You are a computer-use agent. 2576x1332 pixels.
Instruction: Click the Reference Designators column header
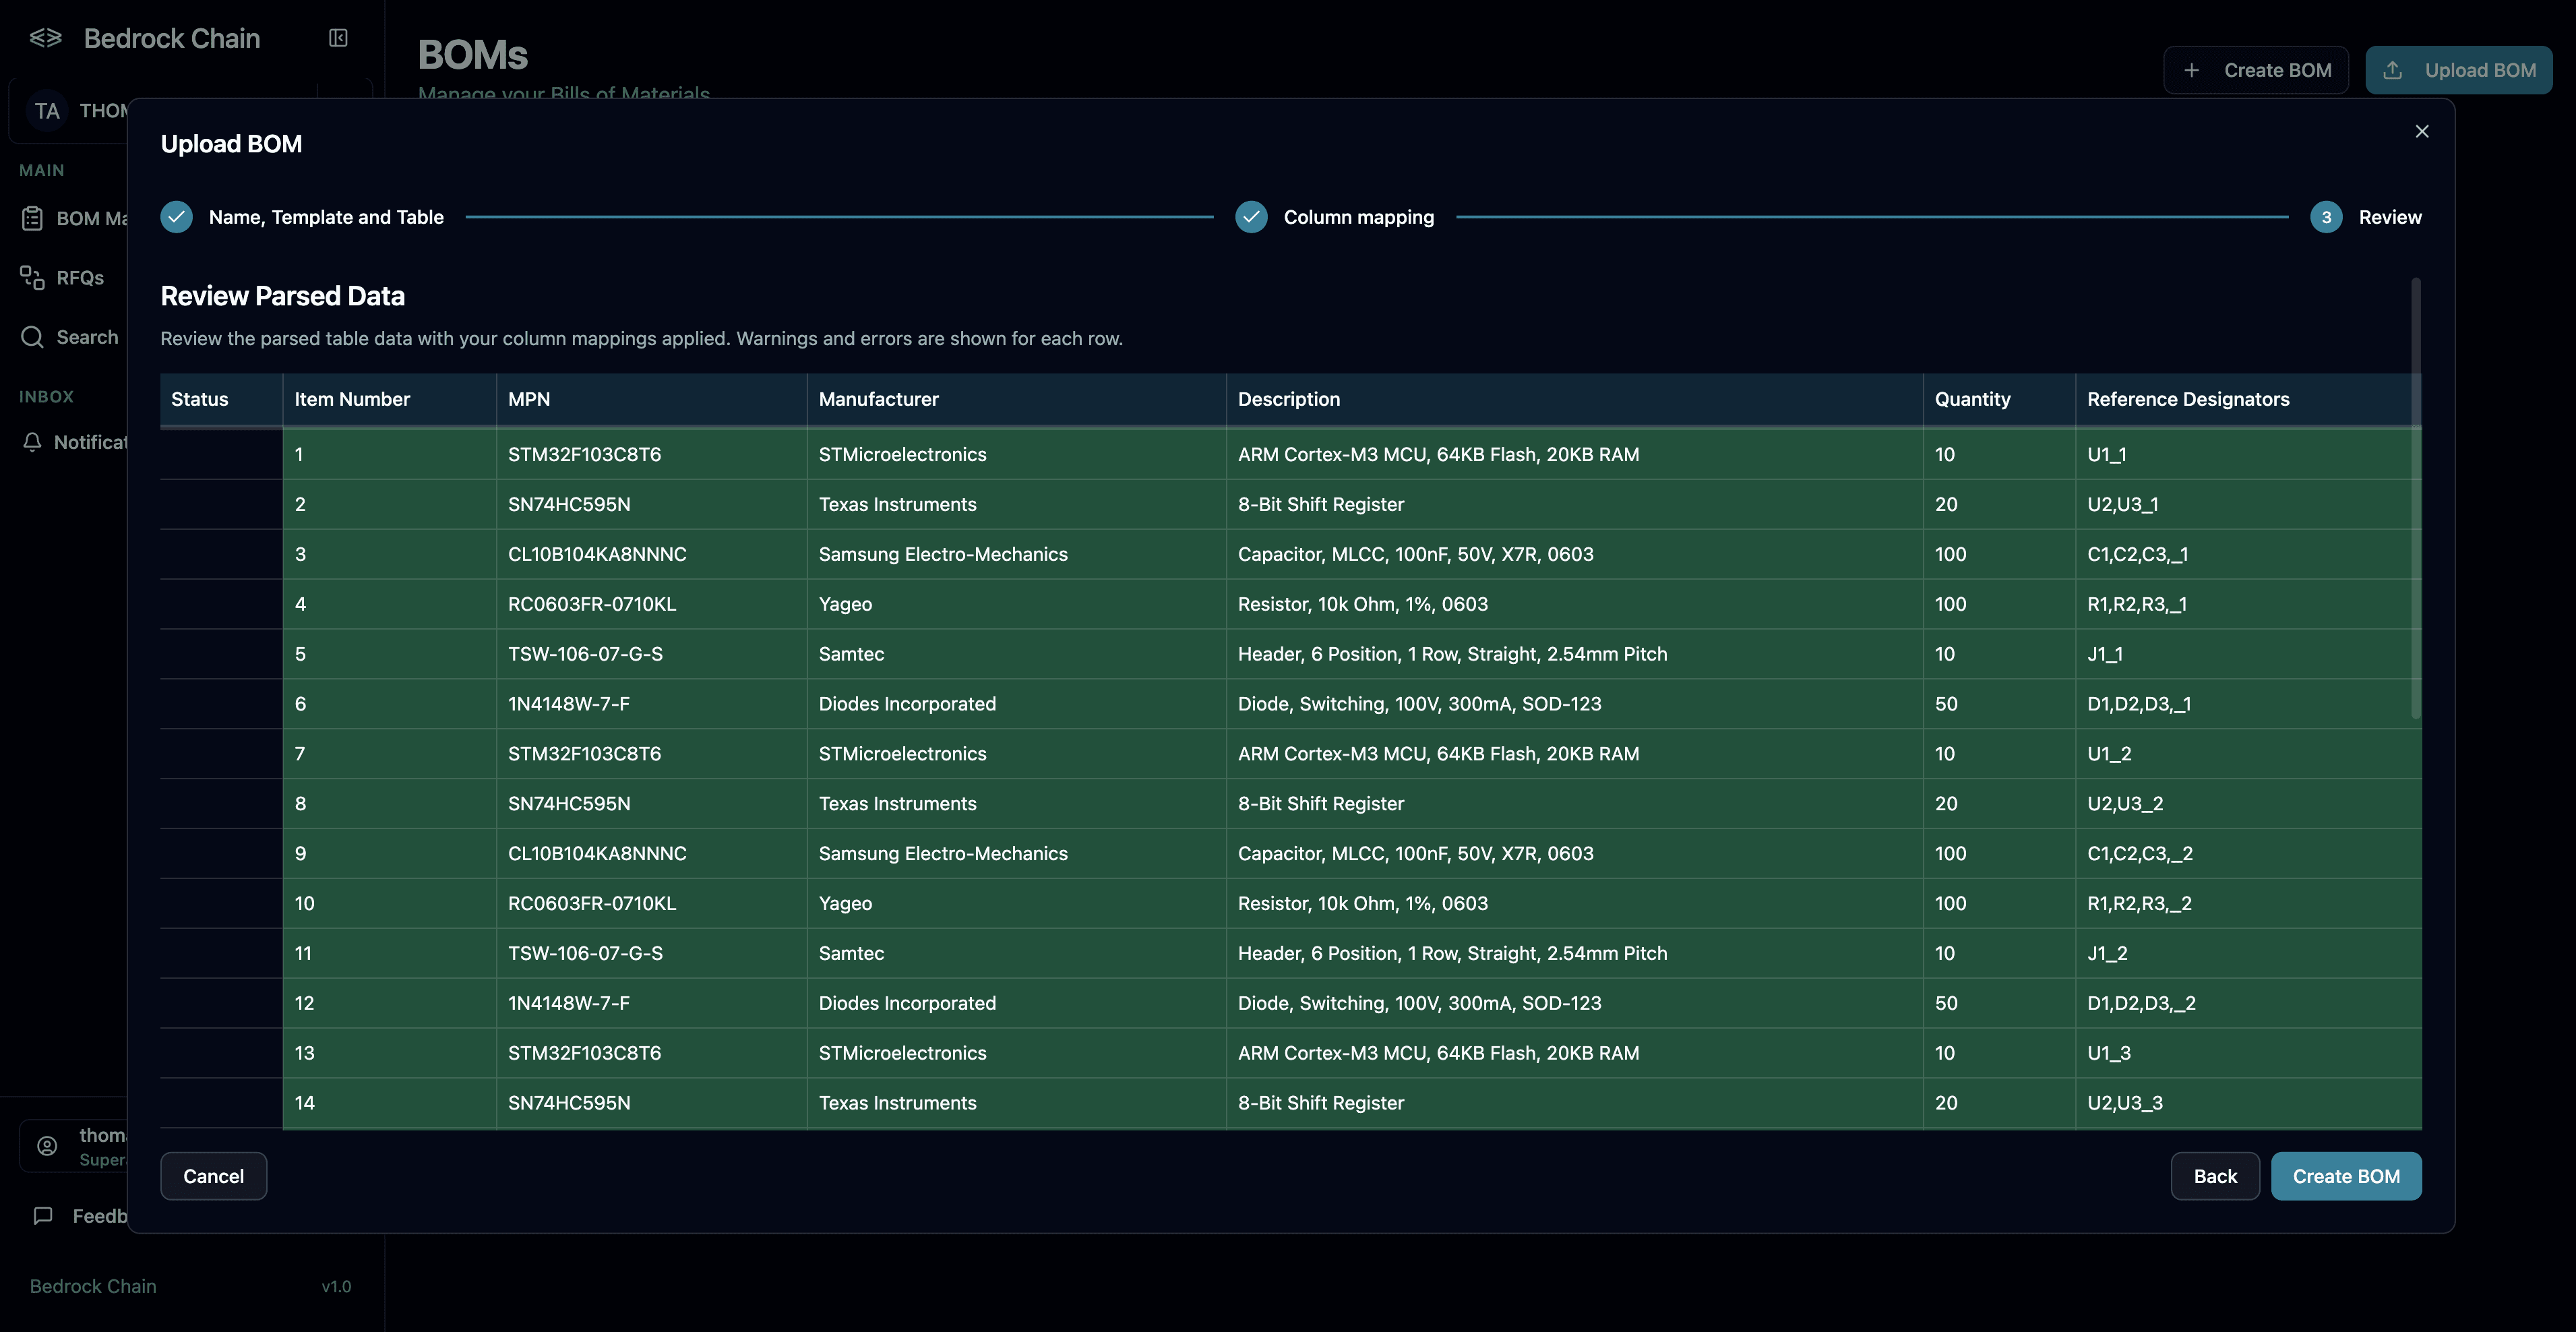pos(2187,399)
